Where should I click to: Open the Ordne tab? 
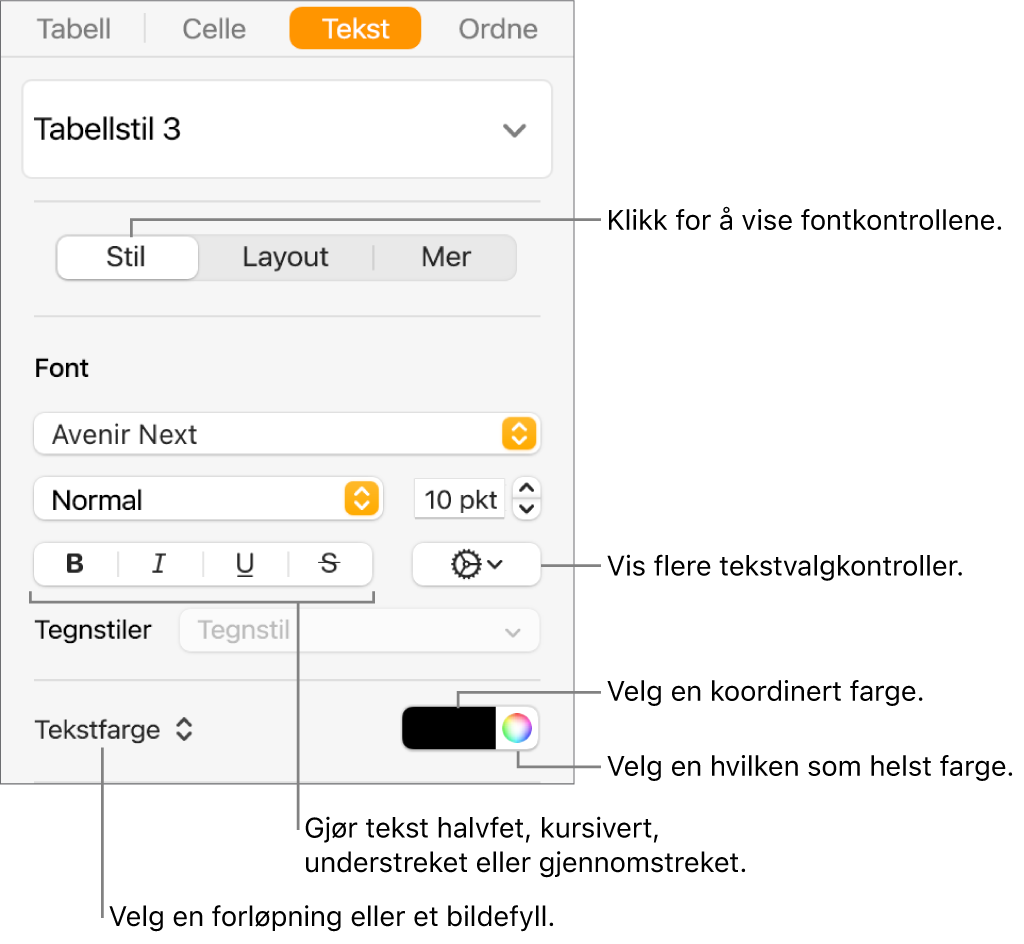(x=498, y=29)
